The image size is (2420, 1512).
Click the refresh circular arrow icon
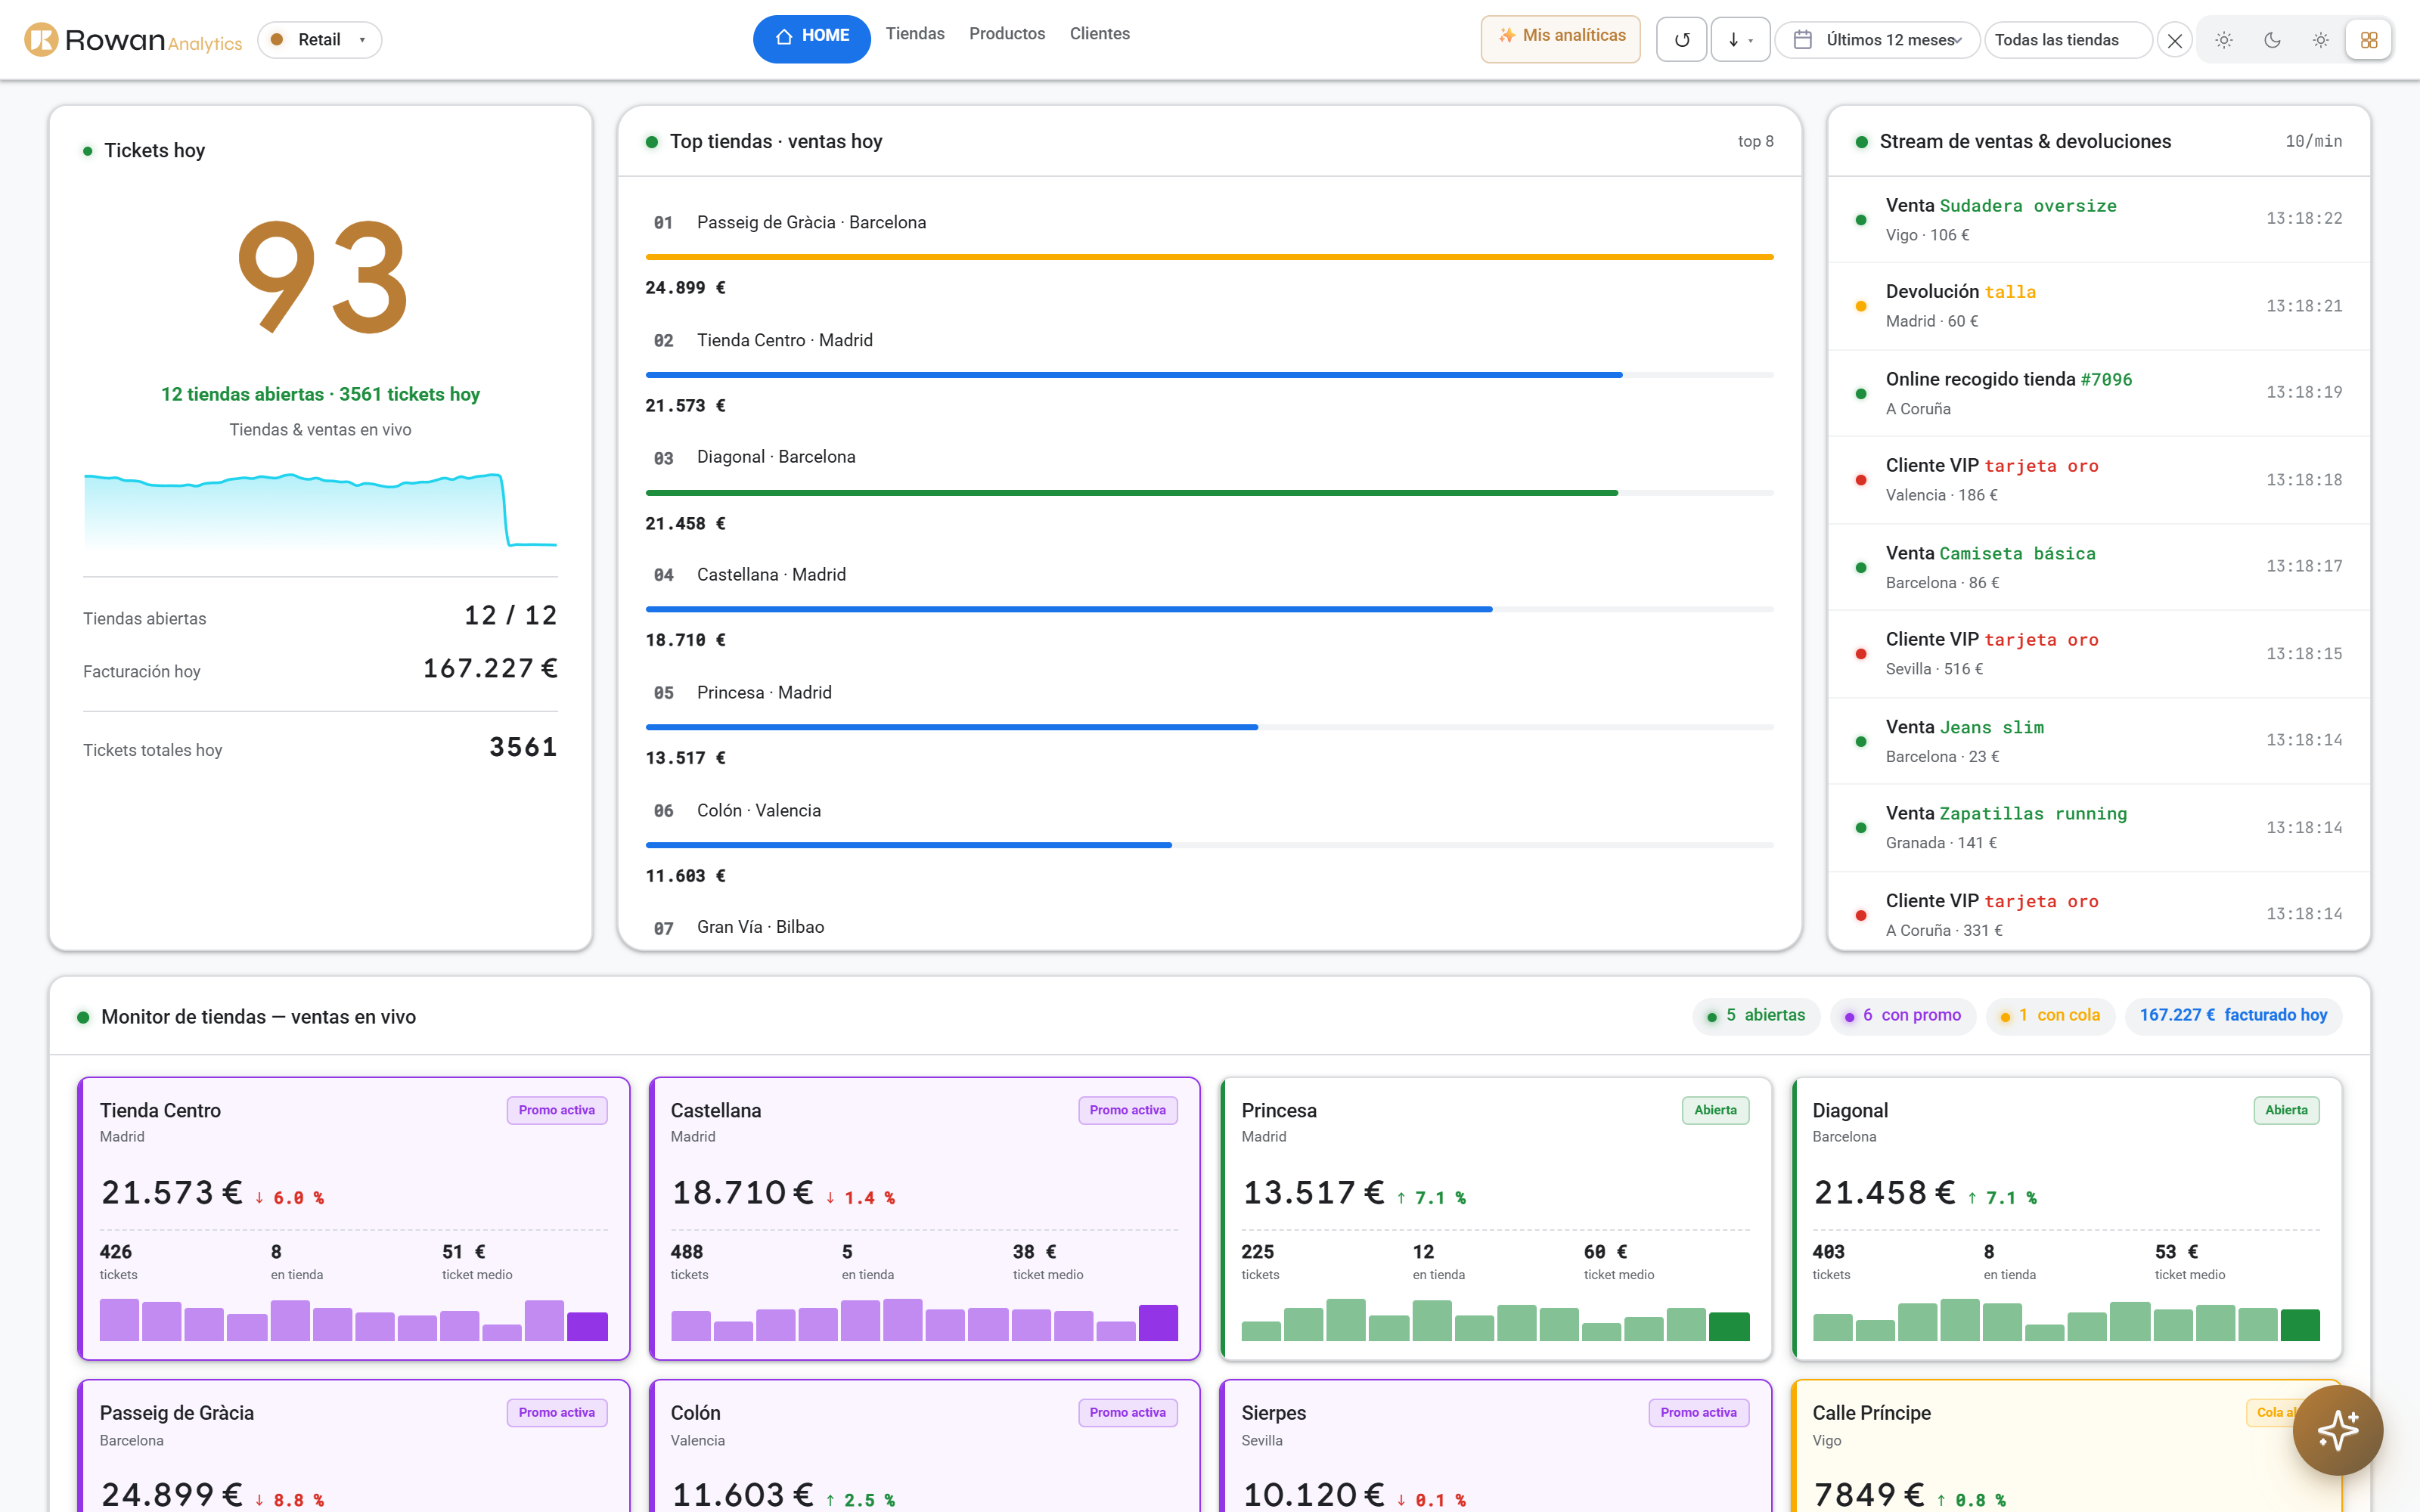1681,40
